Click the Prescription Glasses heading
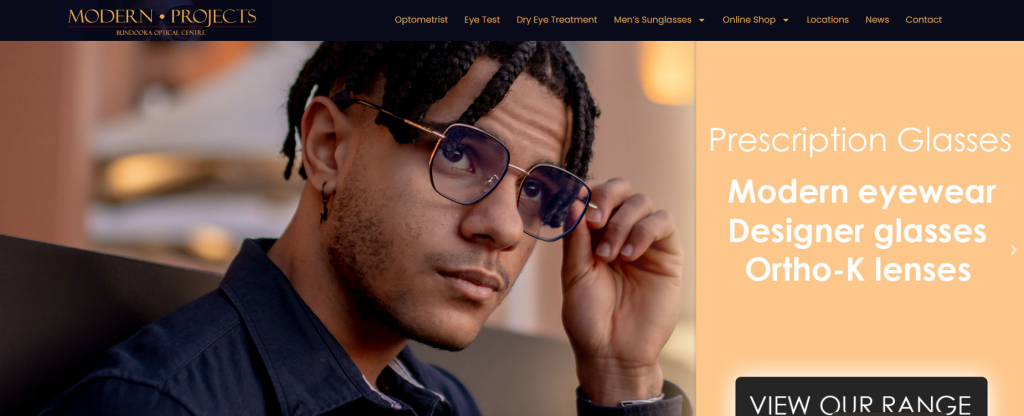Viewport: 1024px width, 416px height. pos(860,140)
